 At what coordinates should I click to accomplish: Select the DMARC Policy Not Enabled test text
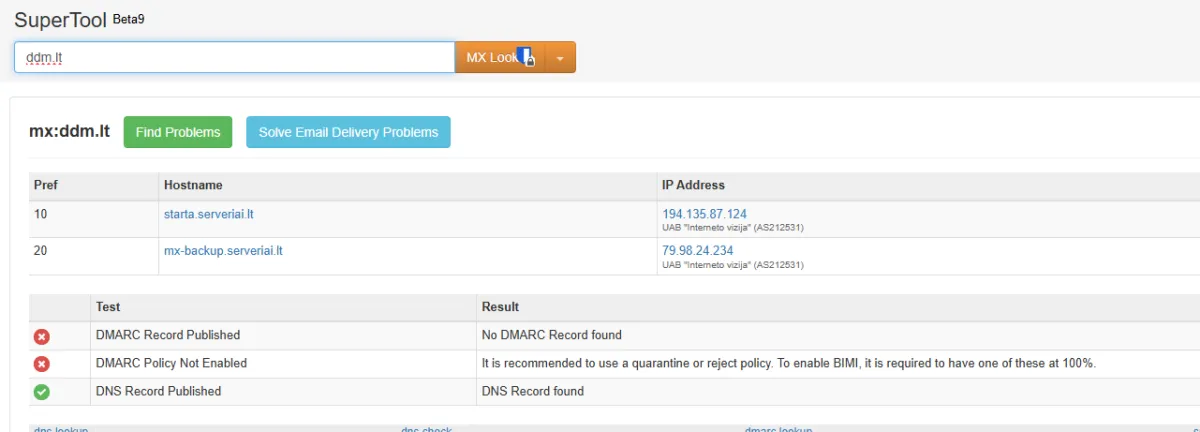[171, 363]
